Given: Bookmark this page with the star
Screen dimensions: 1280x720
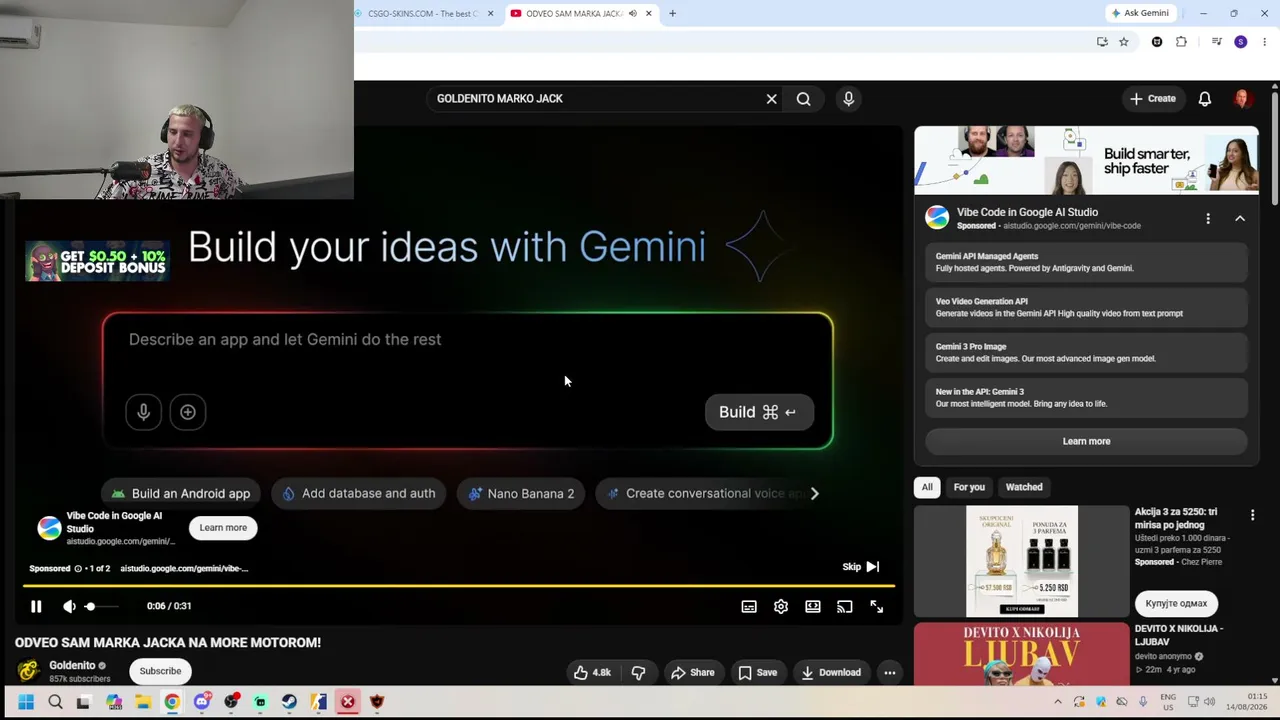Looking at the screenshot, I should [x=1124, y=42].
